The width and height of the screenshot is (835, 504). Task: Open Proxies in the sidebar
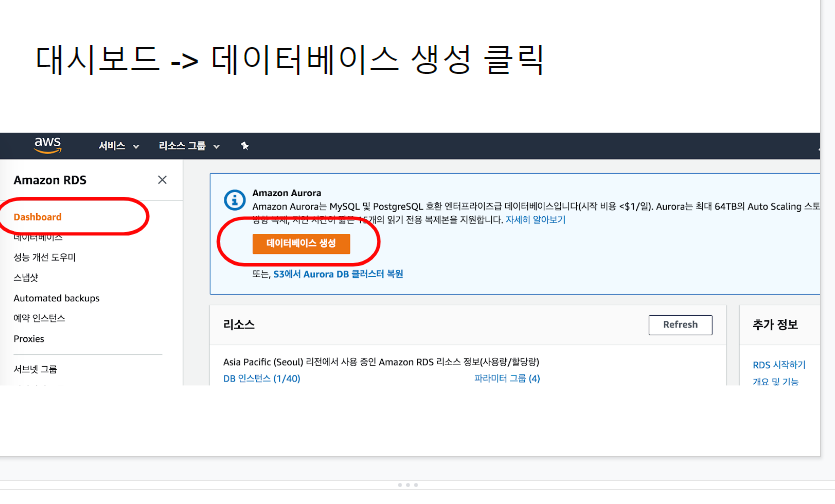(x=29, y=338)
